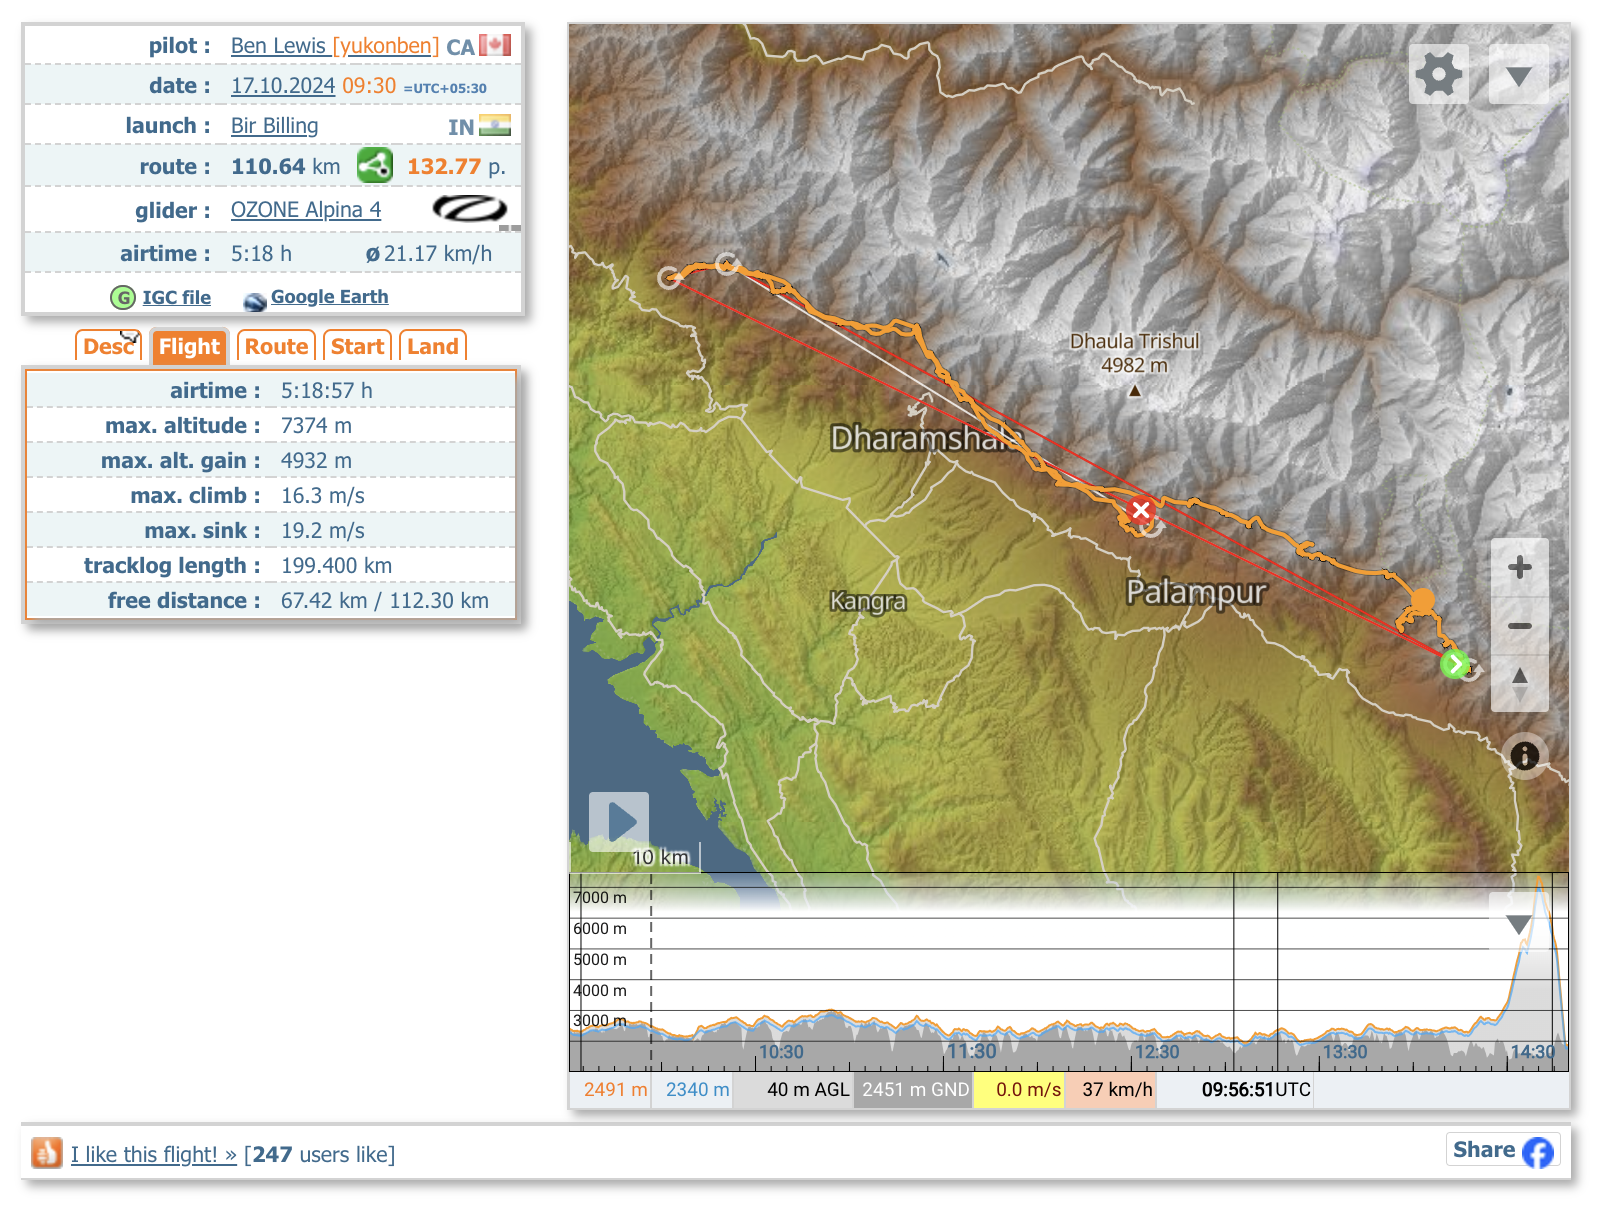1597x1210 pixels.
Task: Zoom in on the map
Action: [x=1519, y=568]
